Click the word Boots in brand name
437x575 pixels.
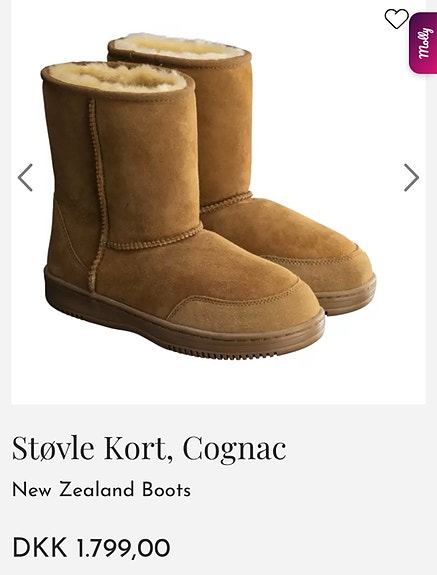click(x=166, y=490)
